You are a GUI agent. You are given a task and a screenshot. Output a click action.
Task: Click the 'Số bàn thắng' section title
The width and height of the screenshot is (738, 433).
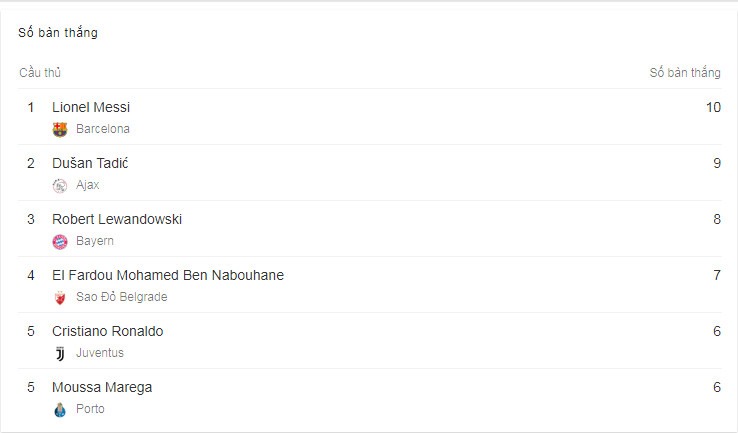(58, 32)
